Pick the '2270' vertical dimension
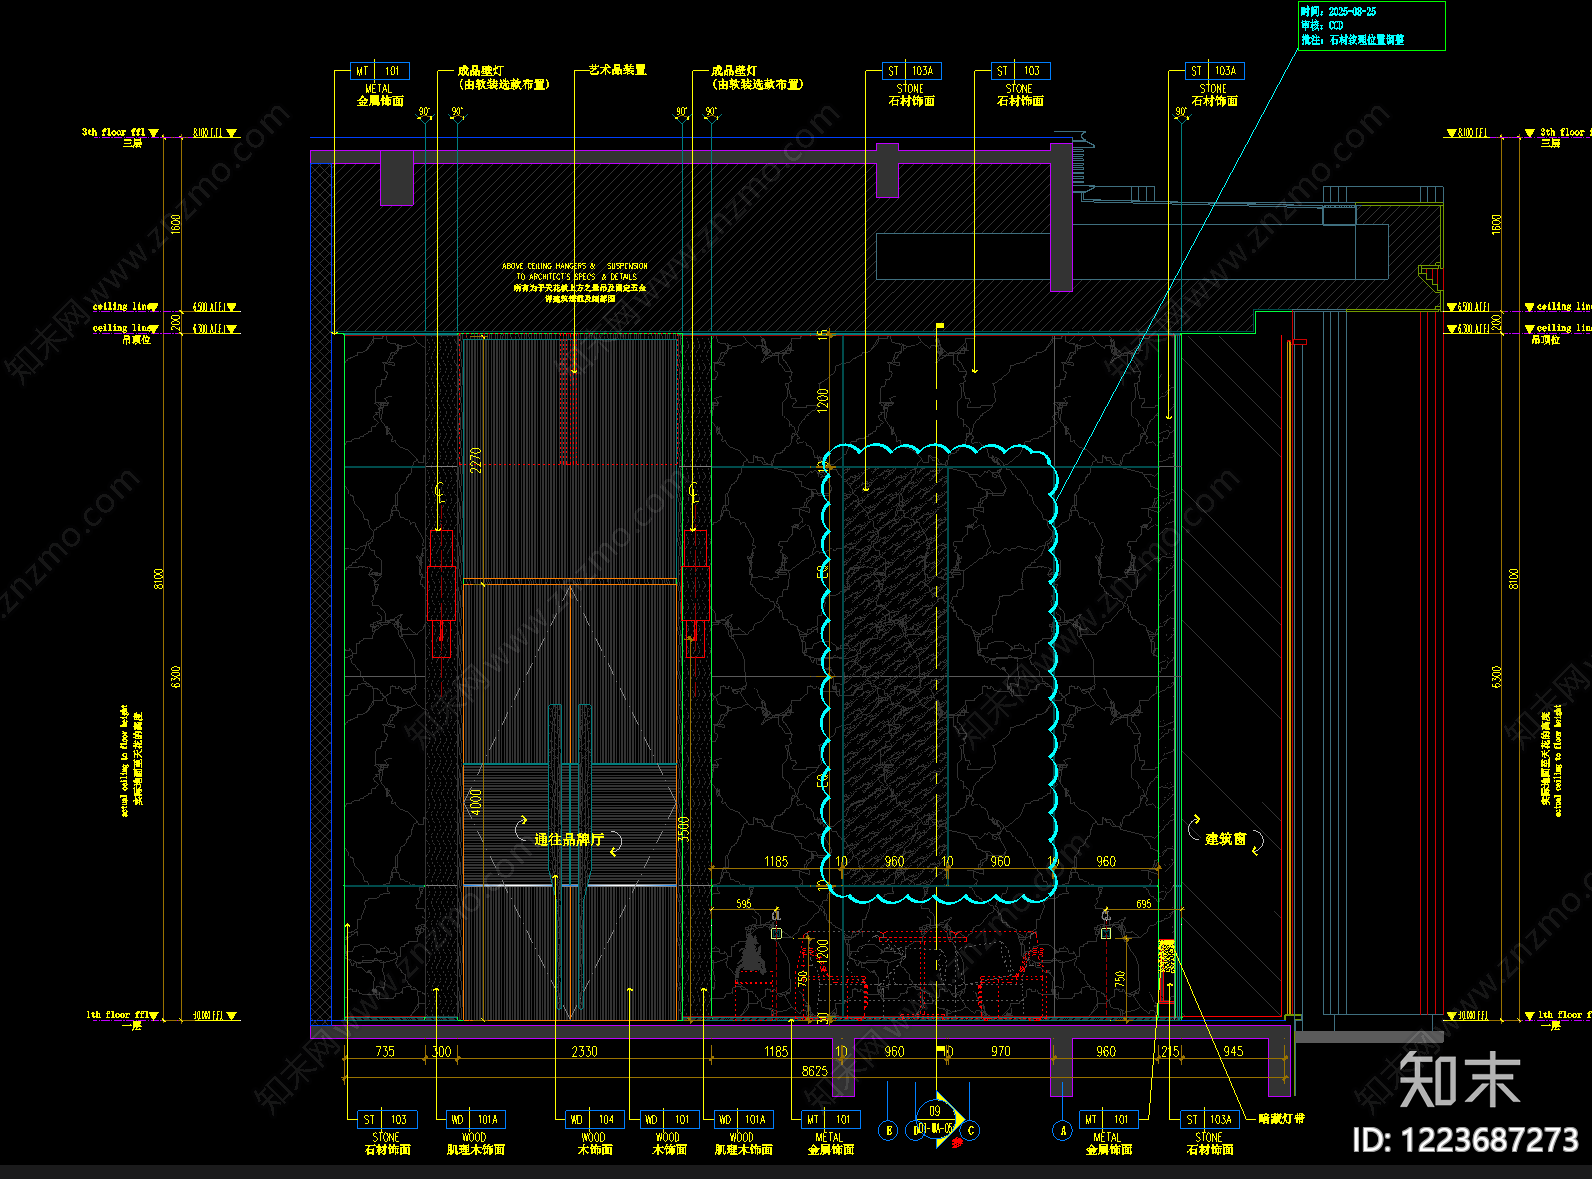This screenshot has width=1592, height=1179. 476,460
